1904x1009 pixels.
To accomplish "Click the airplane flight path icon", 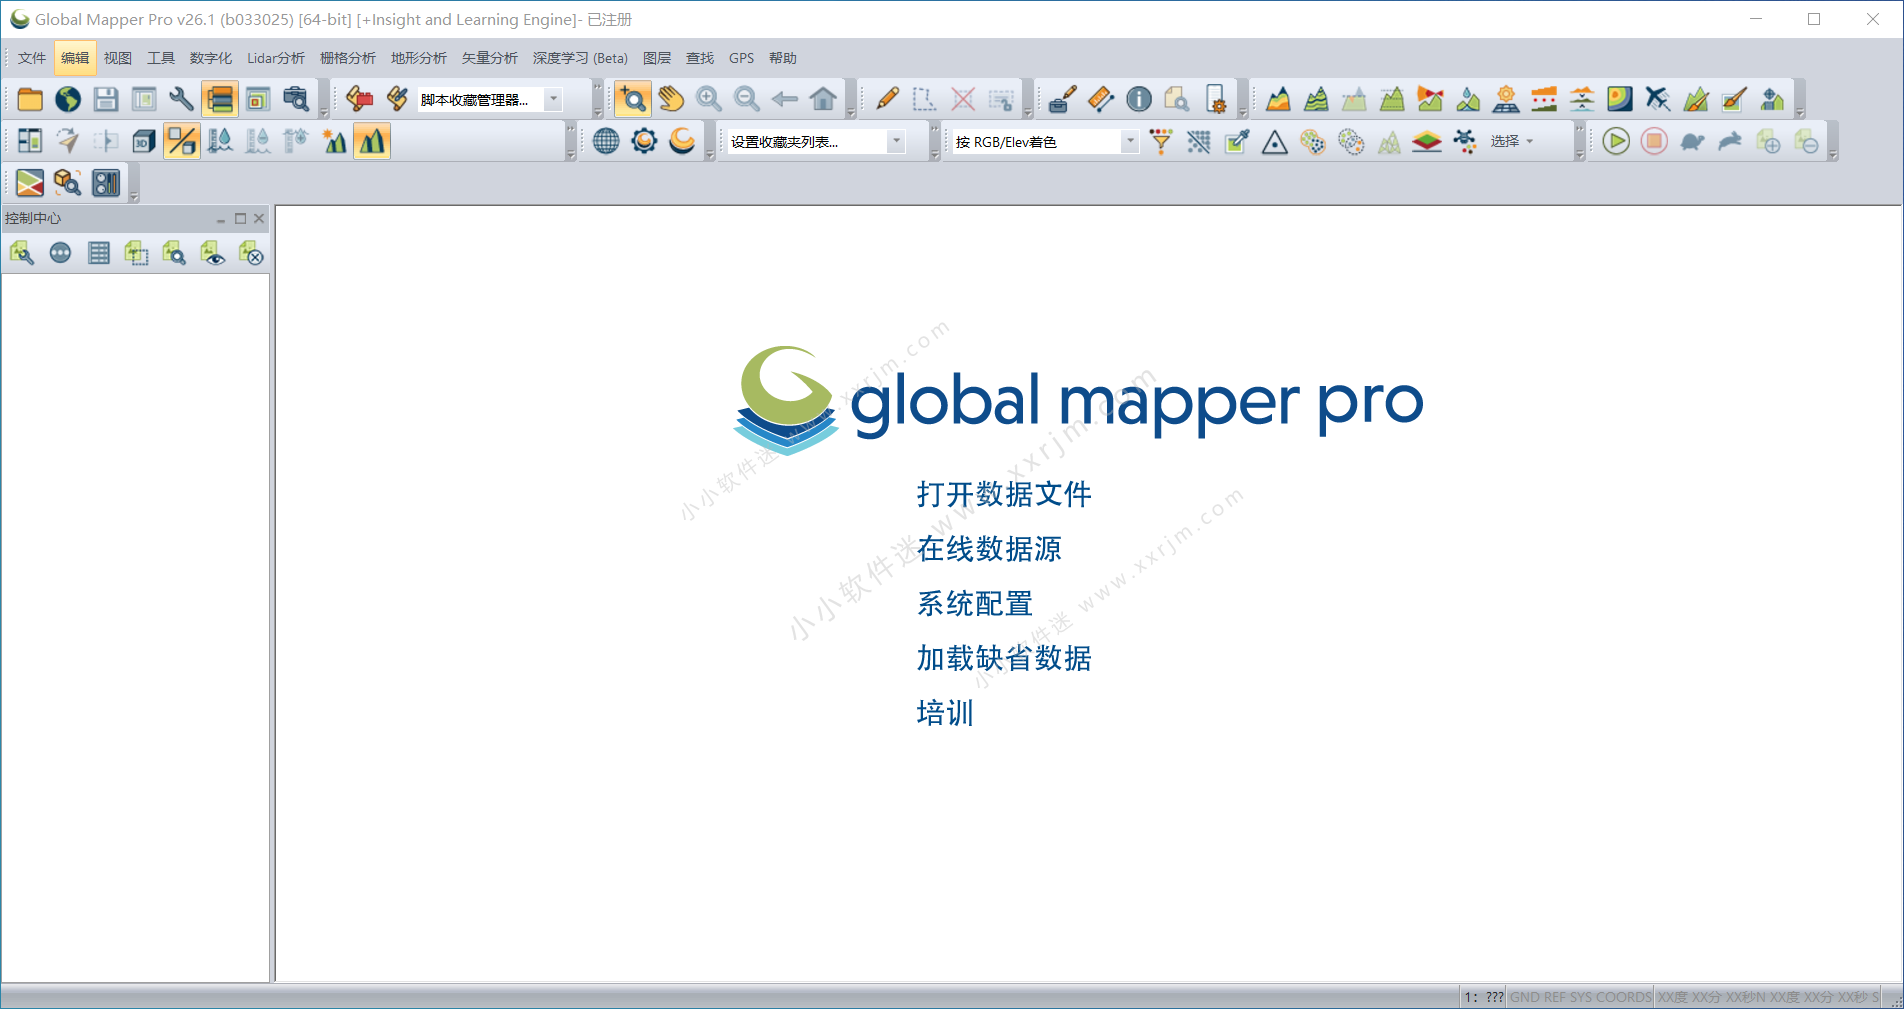I will [1658, 99].
